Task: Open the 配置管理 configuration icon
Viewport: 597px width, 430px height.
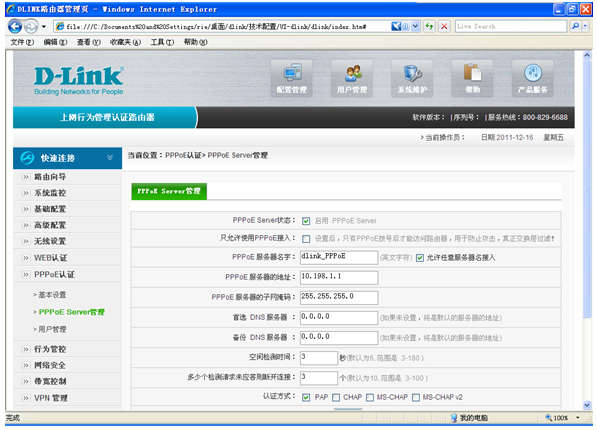Action: pyautogui.click(x=292, y=78)
